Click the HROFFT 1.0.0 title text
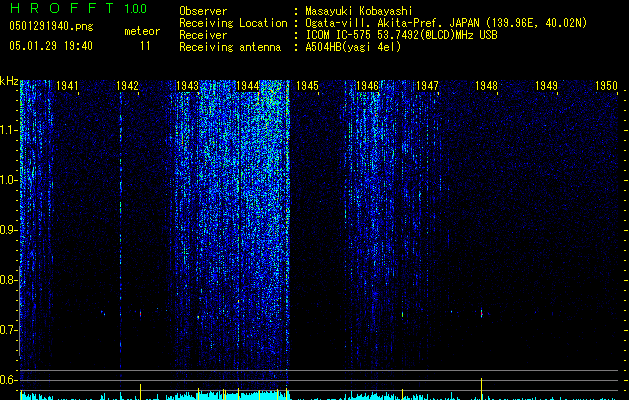The width and height of the screenshot is (629, 400). 78,8
